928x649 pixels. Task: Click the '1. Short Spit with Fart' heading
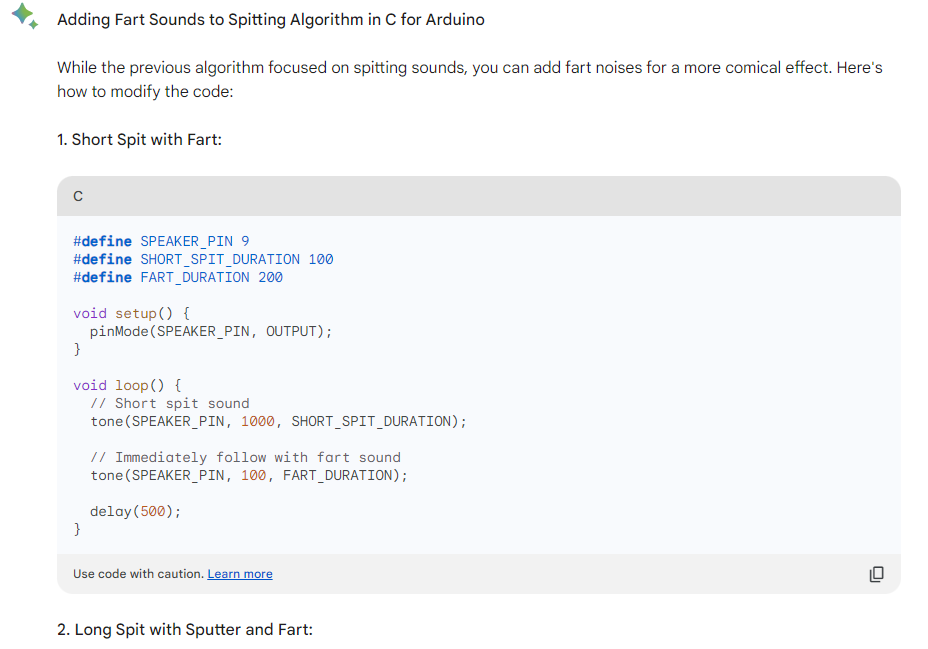pos(139,140)
